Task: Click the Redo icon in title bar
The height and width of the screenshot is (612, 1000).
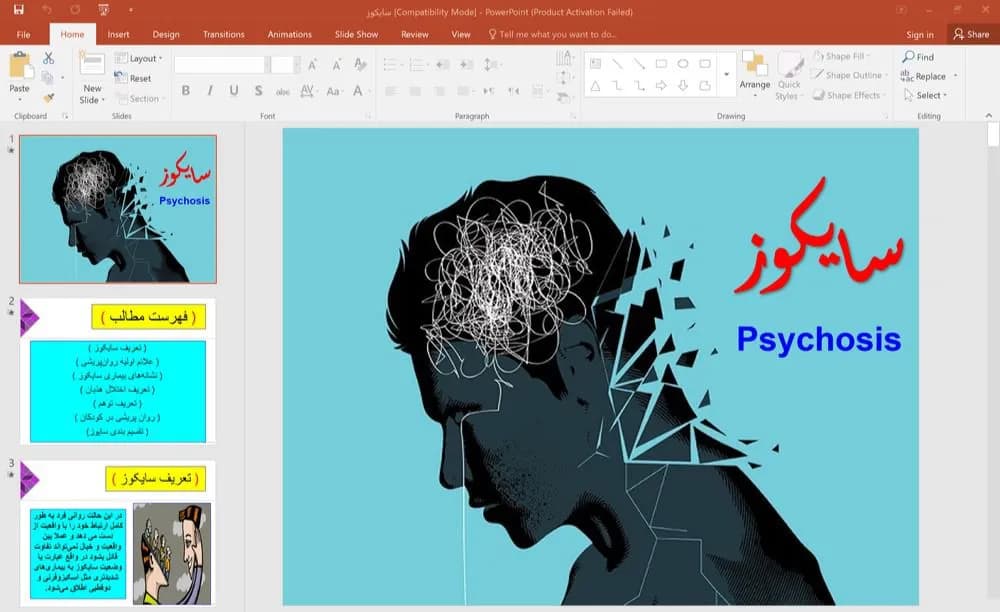Action: 75,10
